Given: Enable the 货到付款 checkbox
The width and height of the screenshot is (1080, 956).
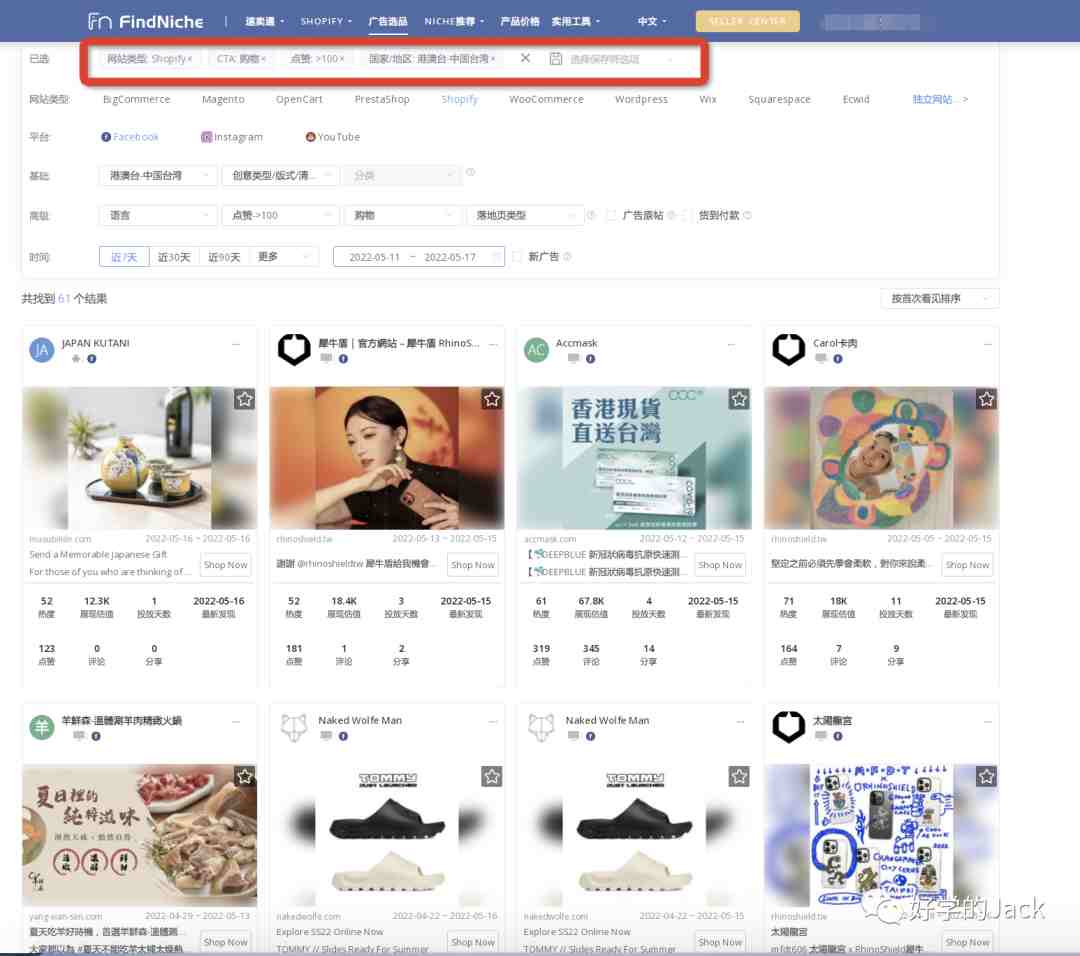Looking at the screenshot, I should point(685,216).
